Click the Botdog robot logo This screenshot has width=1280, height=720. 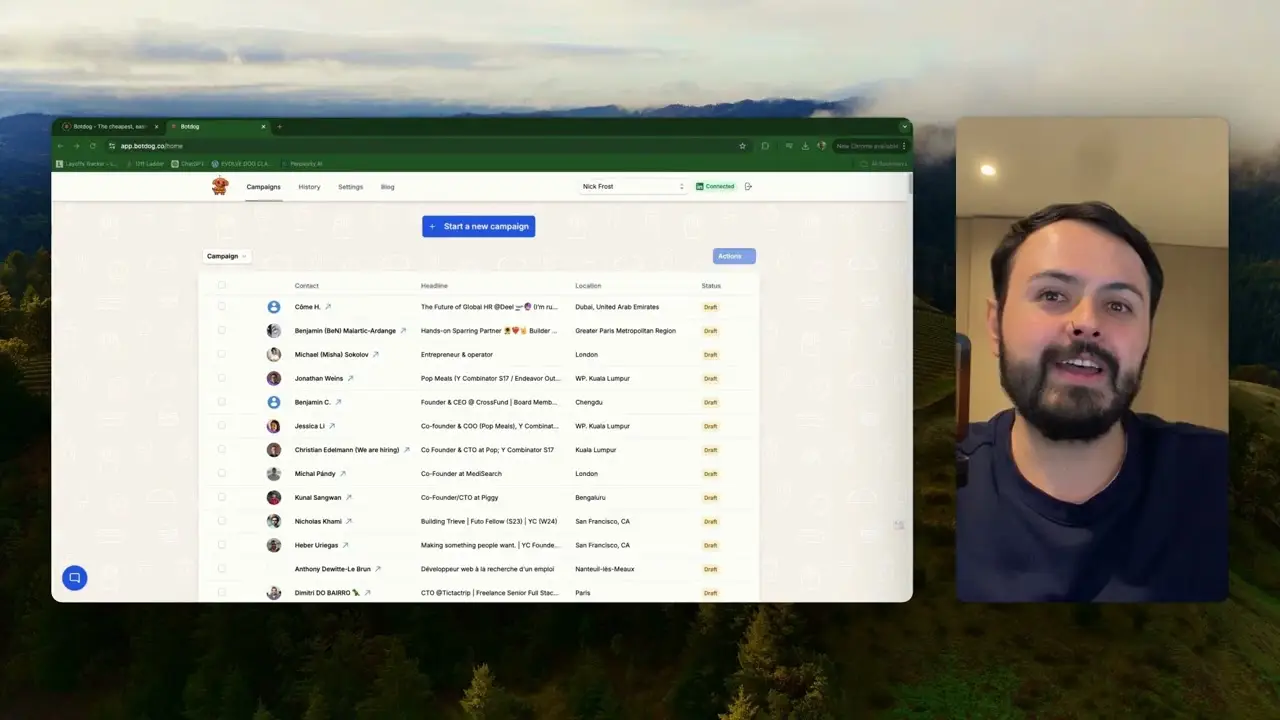point(220,186)
